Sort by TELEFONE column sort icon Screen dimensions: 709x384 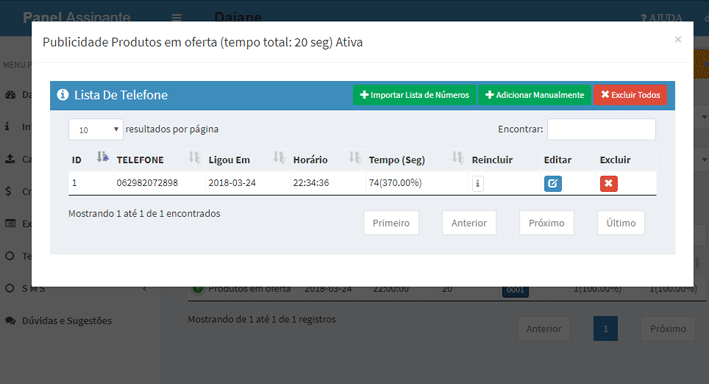(194, 157)
